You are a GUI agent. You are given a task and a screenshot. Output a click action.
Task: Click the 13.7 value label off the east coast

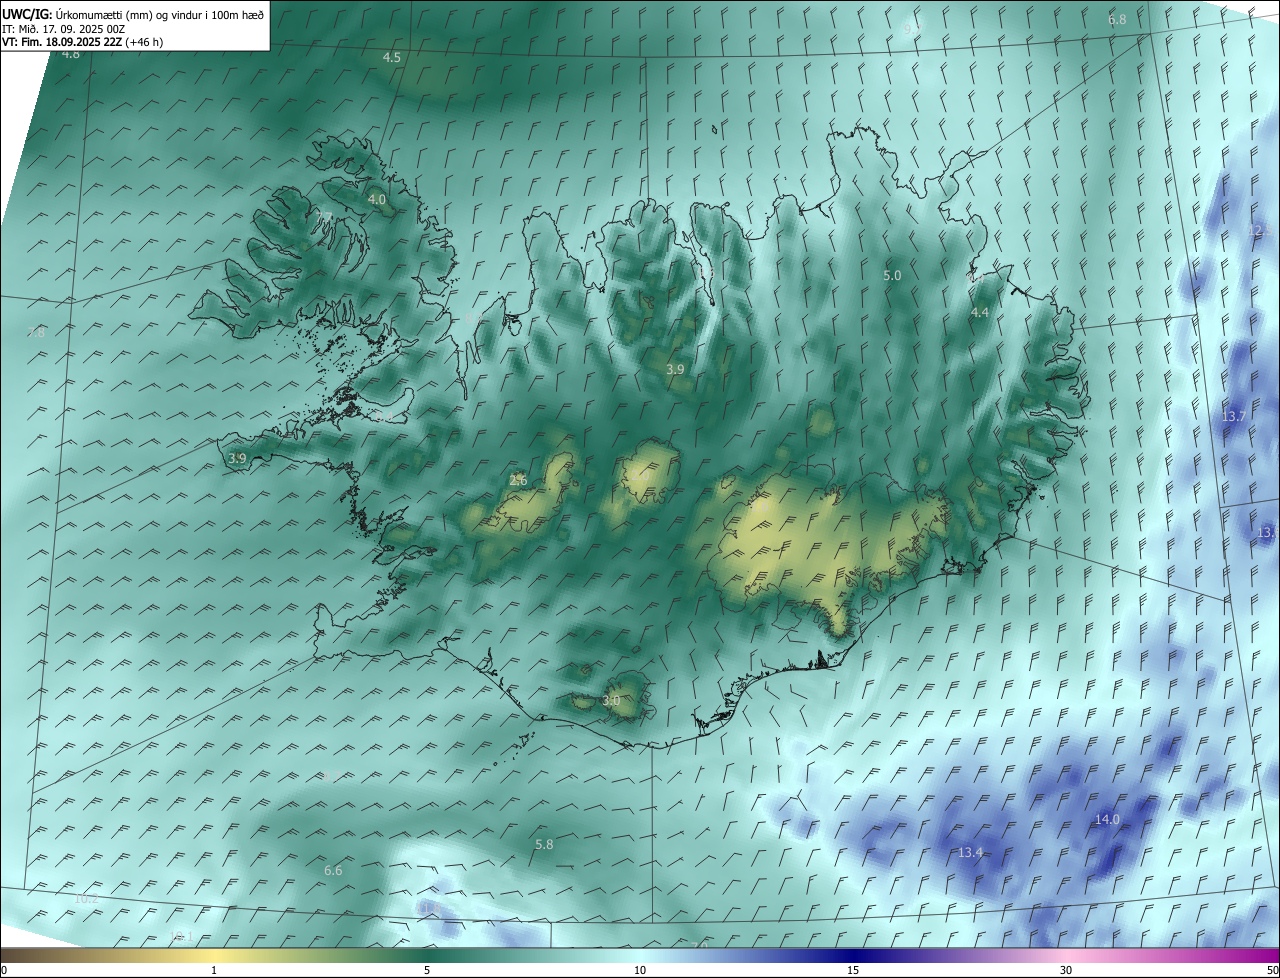pos(1233,416)
